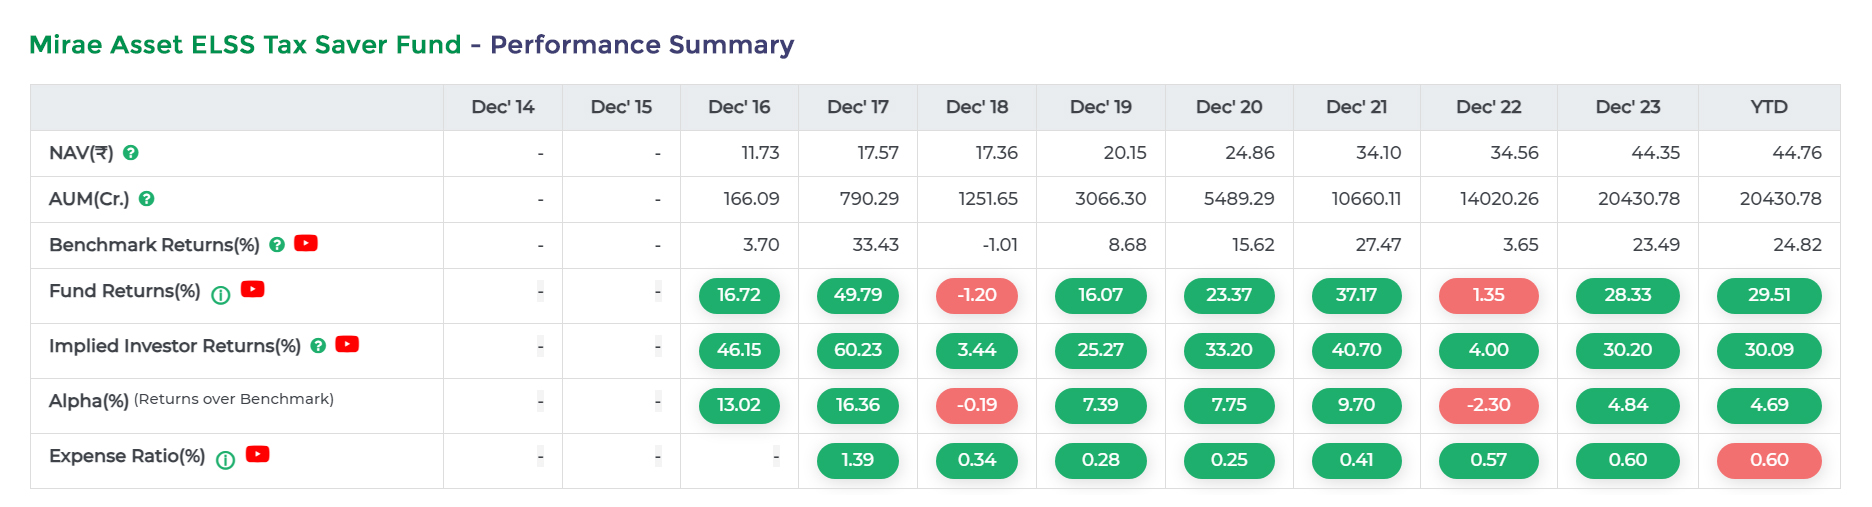The image size is (1872, 507).
Task: Click the AUM(Cr.) help question mark icon
Action: tap(146, 199)
